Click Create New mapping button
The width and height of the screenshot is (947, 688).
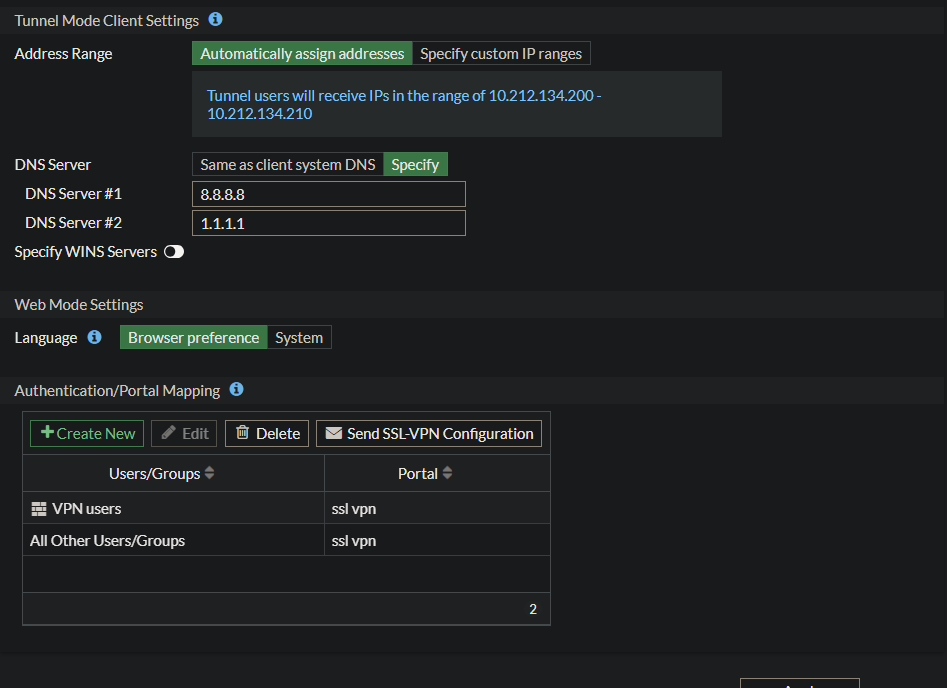(87, 433)
